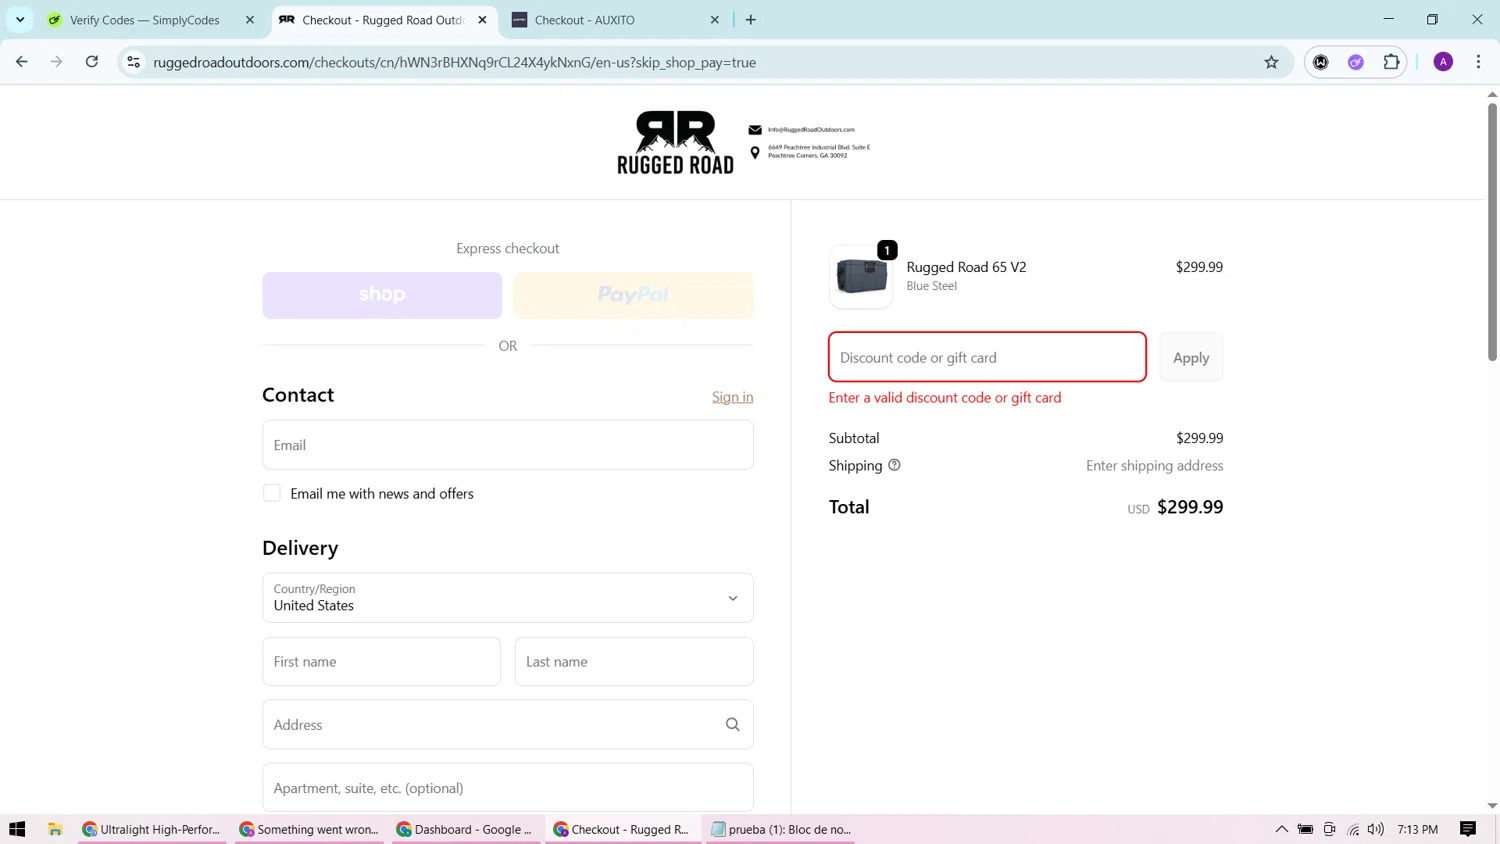This screenshot has width=1500, height=844.
Task: Click the $299.99 total amount
Action: pos(1190,507)
